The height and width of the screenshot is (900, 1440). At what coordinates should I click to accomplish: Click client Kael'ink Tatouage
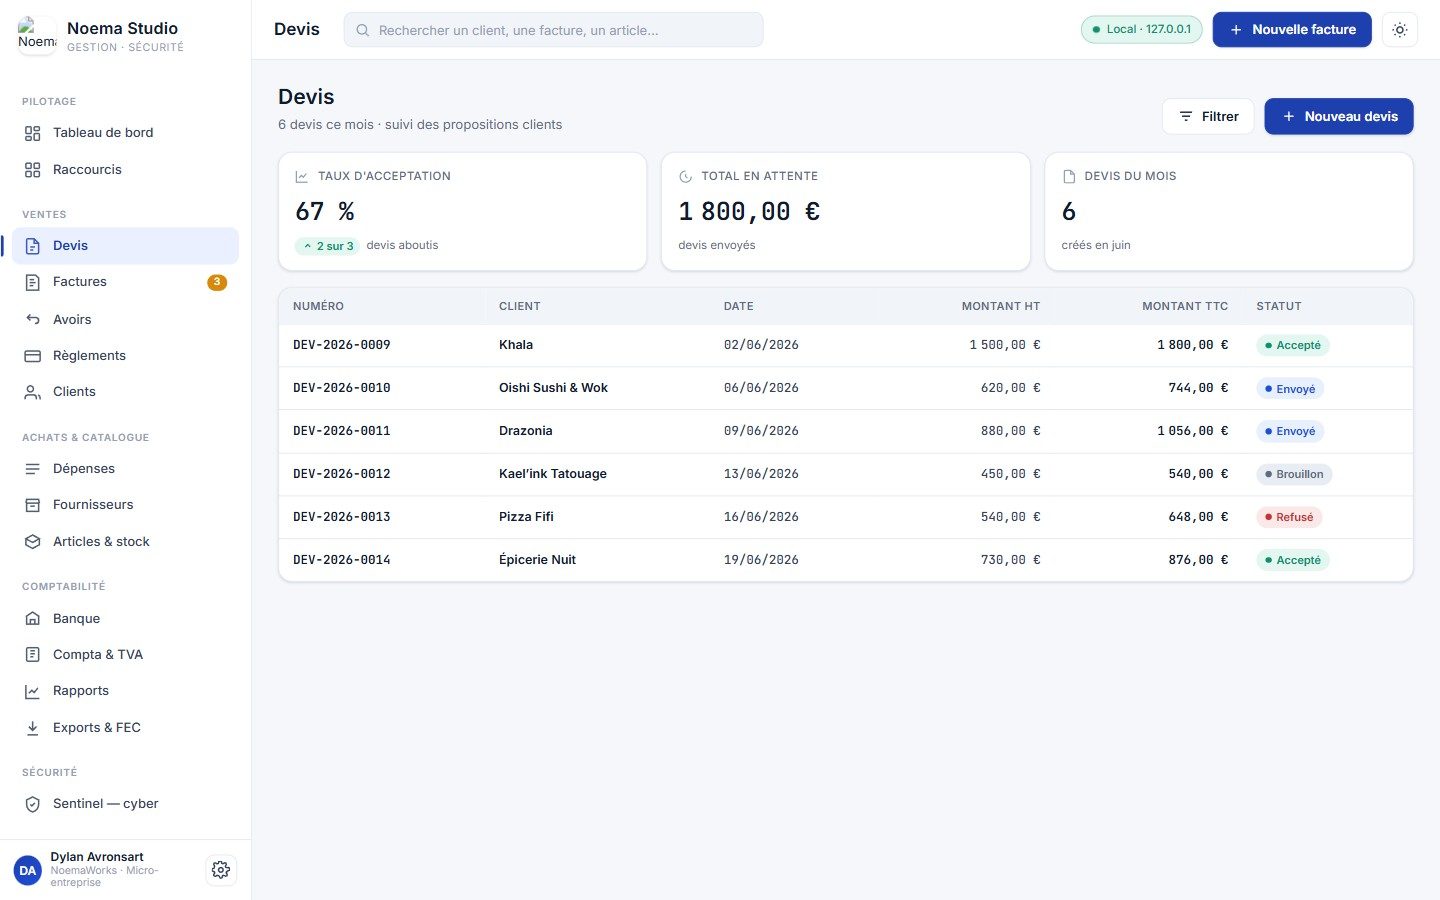553,474
